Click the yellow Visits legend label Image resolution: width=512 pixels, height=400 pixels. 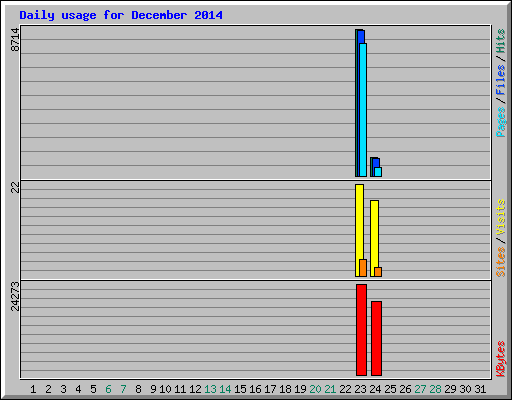point(500,218)
